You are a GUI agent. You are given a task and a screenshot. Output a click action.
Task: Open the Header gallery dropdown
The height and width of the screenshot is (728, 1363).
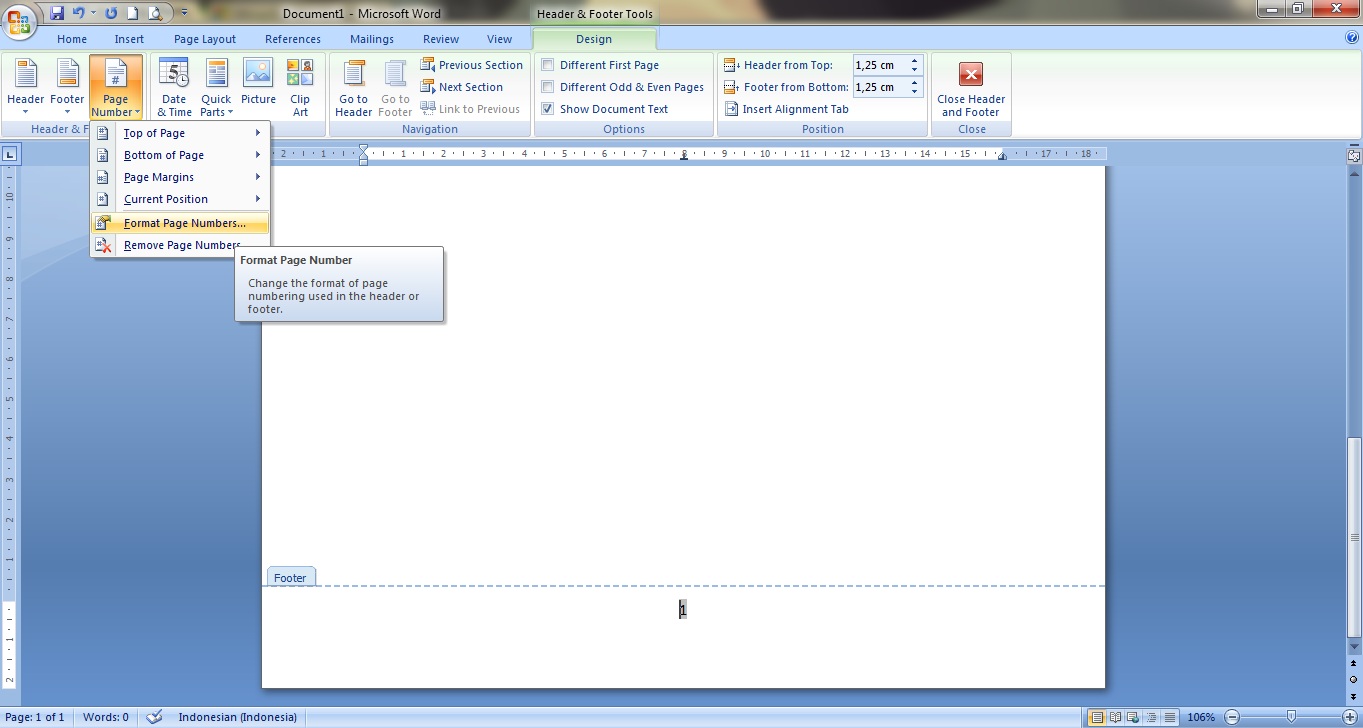click(25, 87)
